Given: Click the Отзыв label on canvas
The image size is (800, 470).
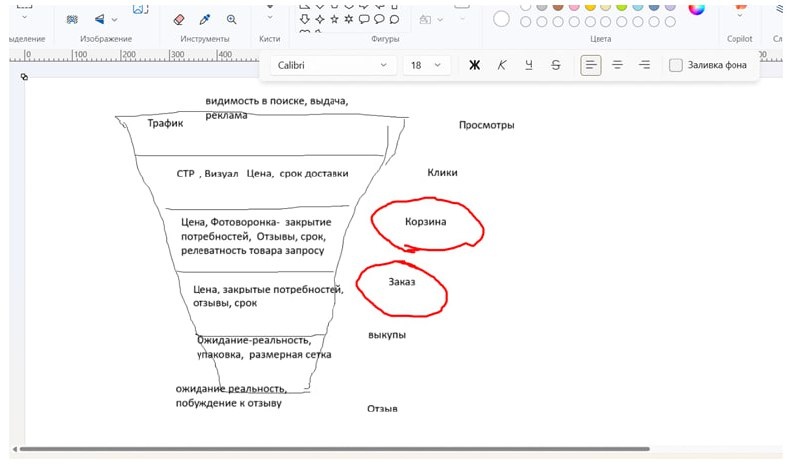Looking at the screenshot, I should point(382,409).
